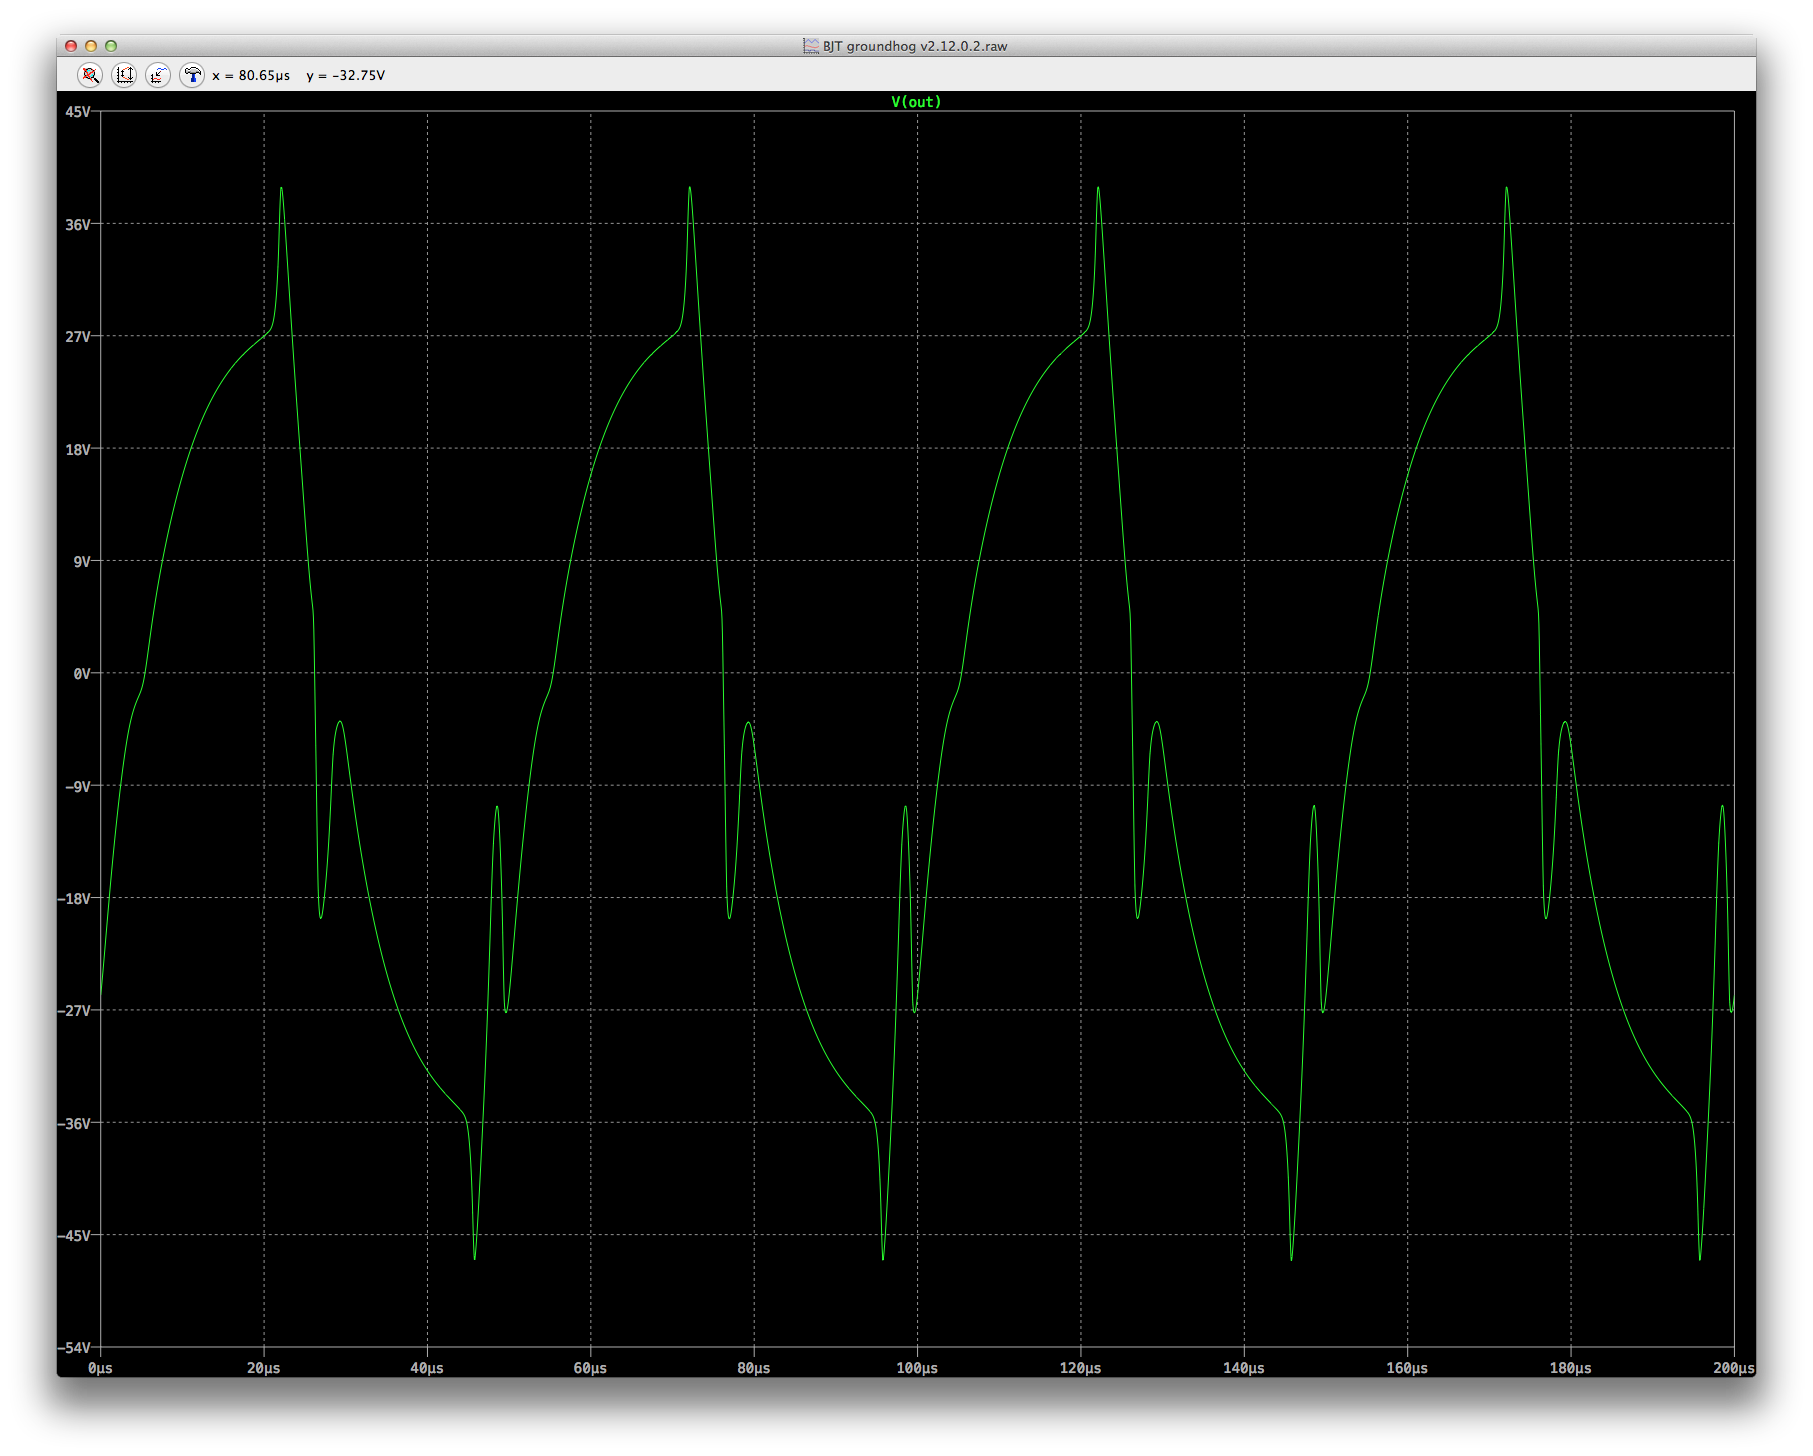Zoom the window with green button
The height and width of the screenshot is (1456, 1813).
(x=111, y=46)
